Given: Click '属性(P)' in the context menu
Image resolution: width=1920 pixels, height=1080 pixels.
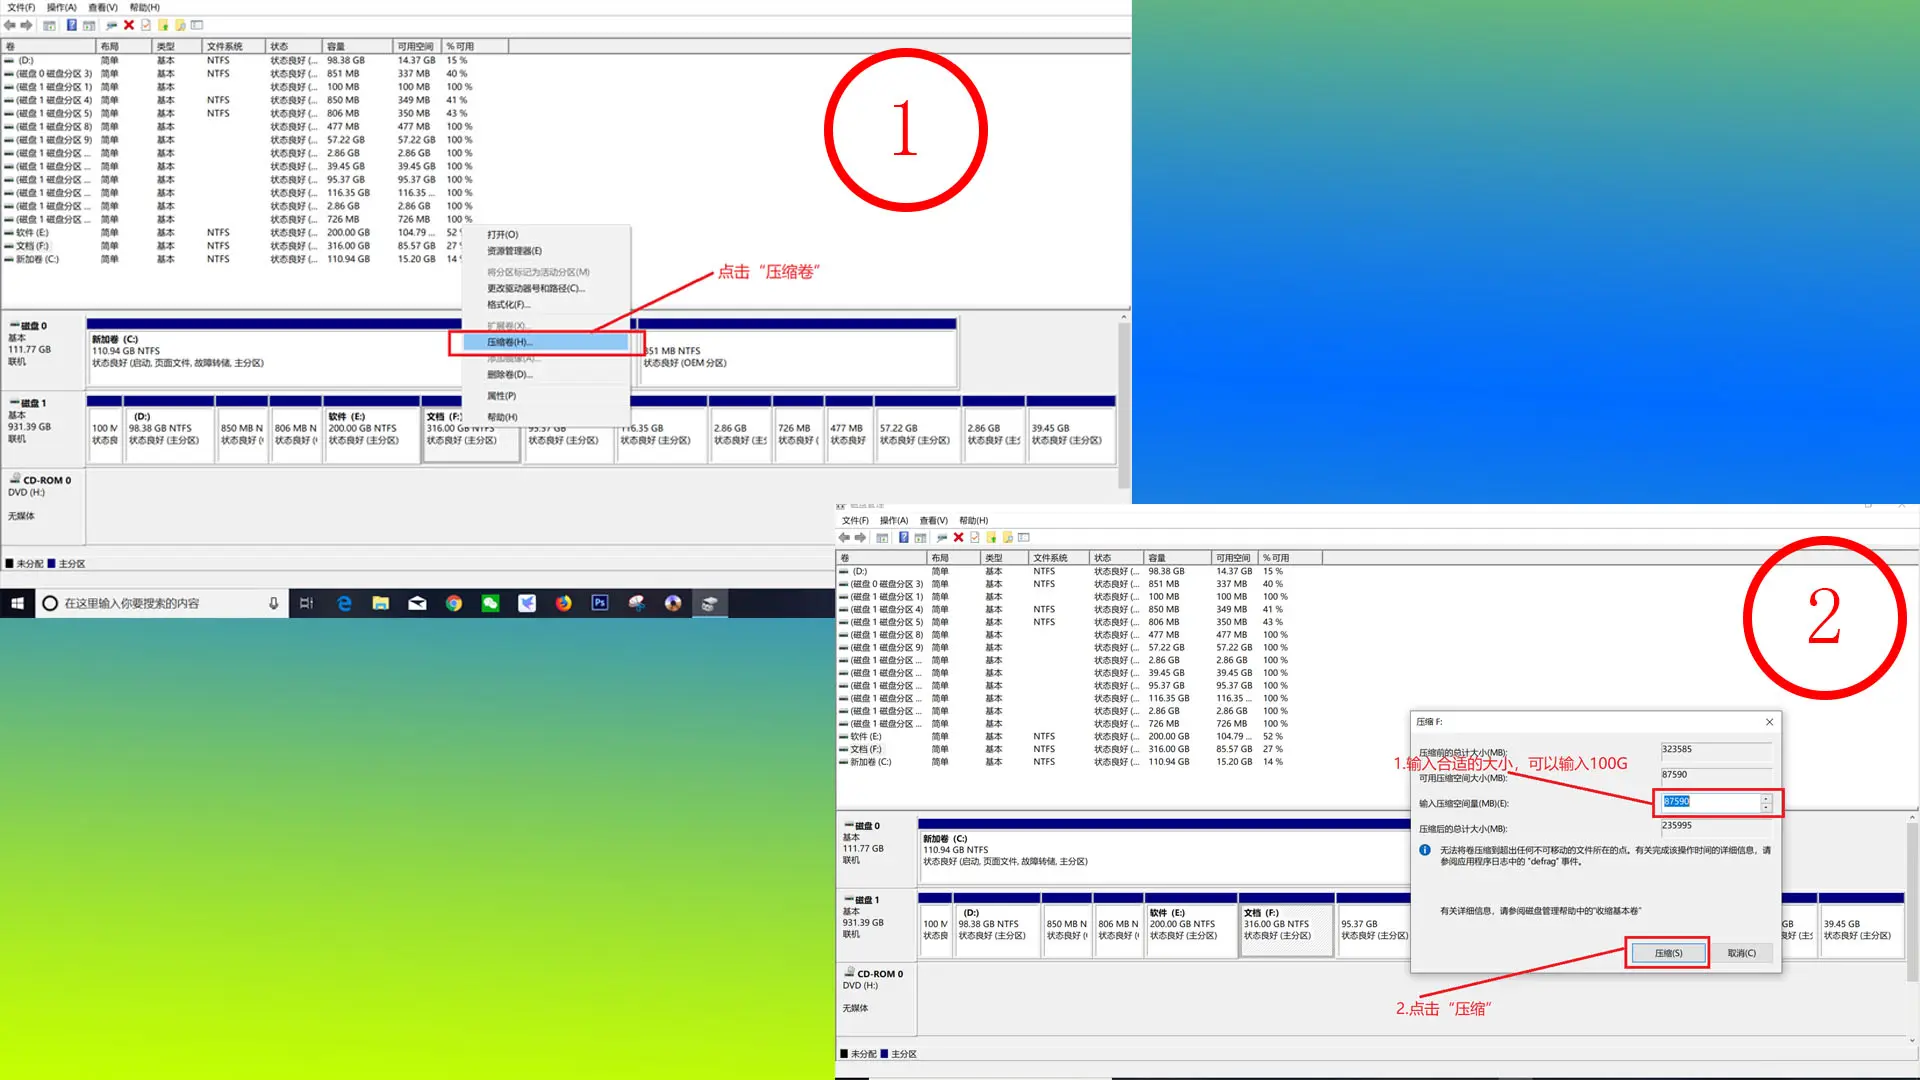Looking at the screenshot, I should pyautogui.click(x=501, y=396).
